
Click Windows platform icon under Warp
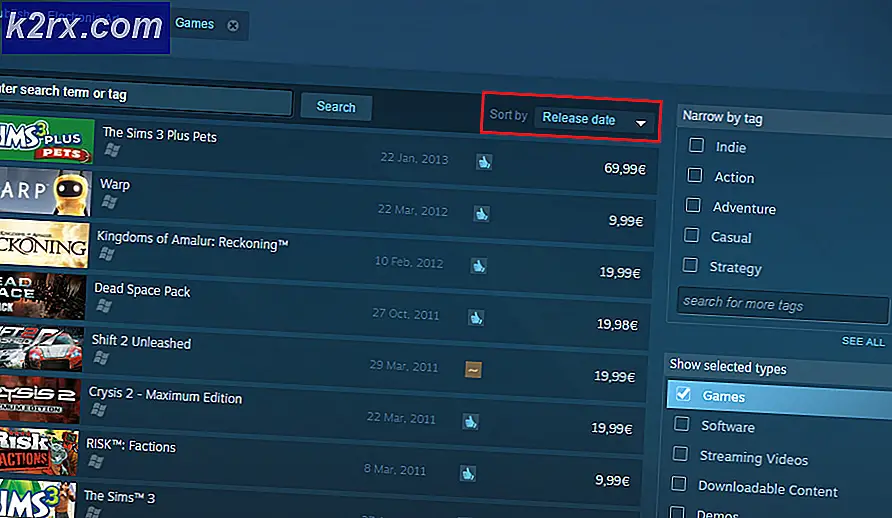(109, 201)
